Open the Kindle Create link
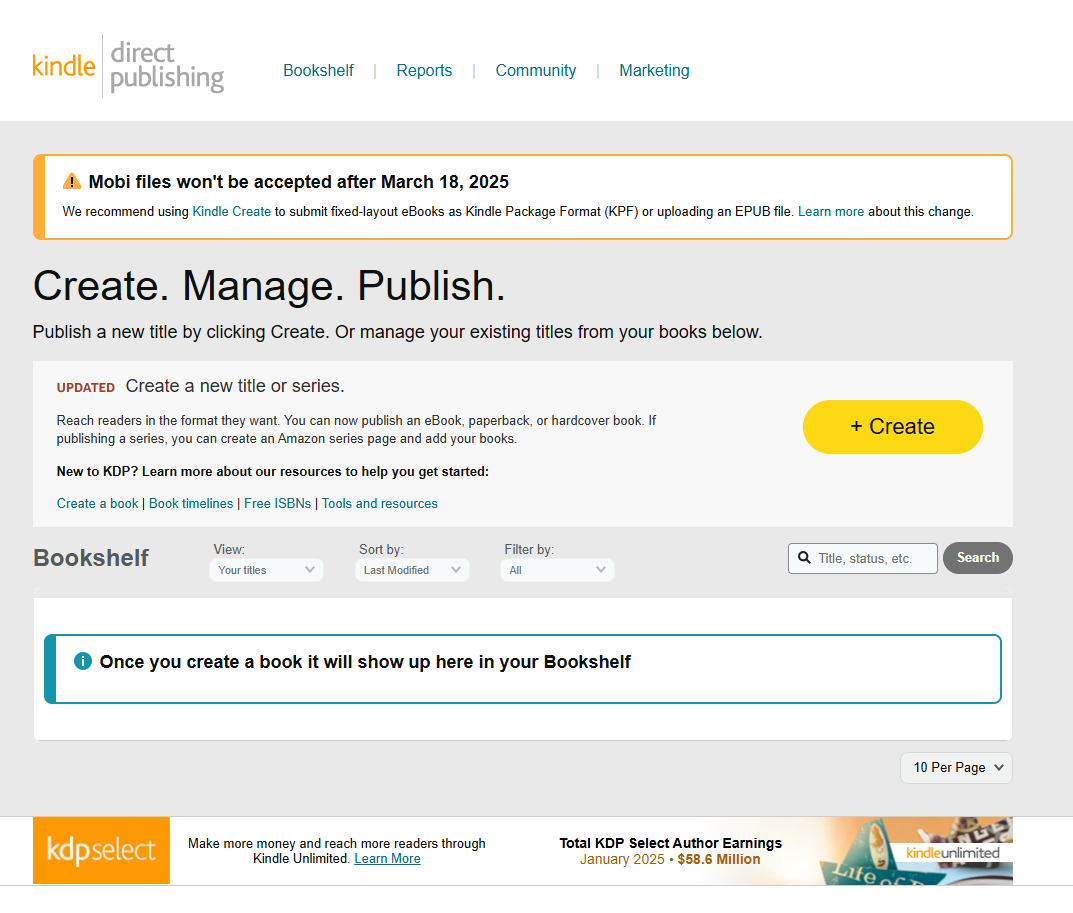Image resolution: width=1073 pixels, height=913 pixels. point(232,211)
